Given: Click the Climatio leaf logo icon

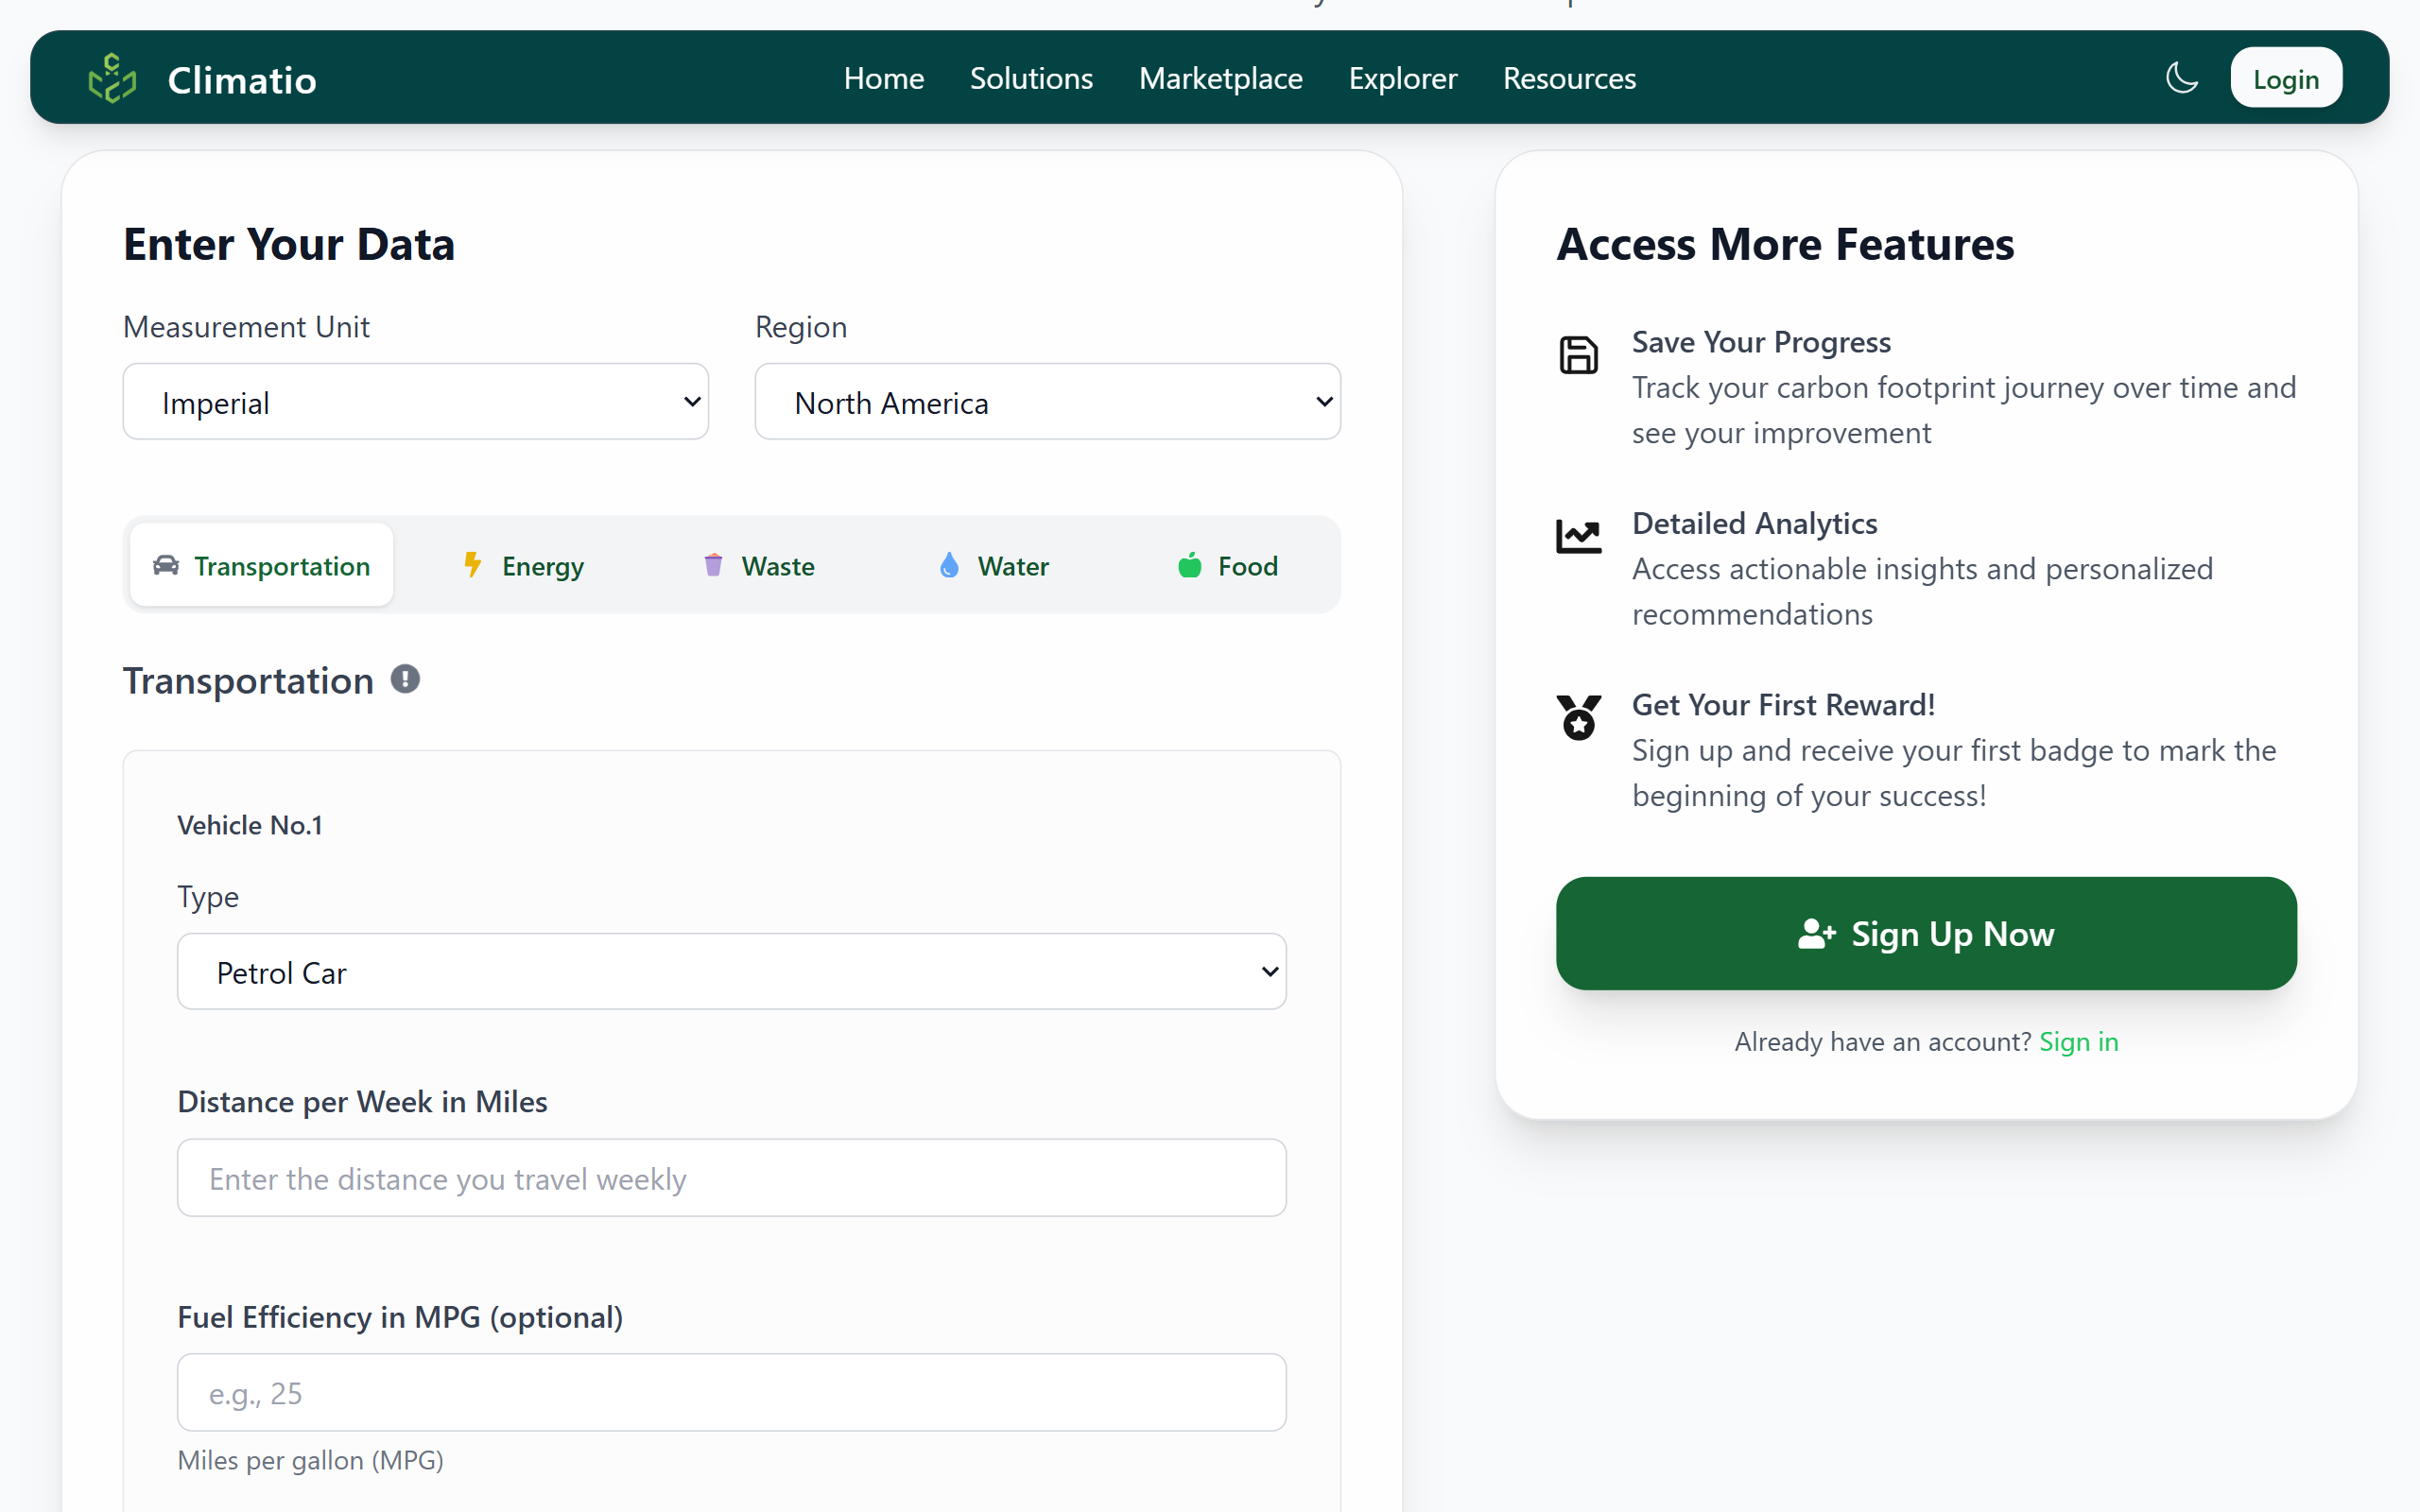Looking at the screenshot, I should point(112,79).
